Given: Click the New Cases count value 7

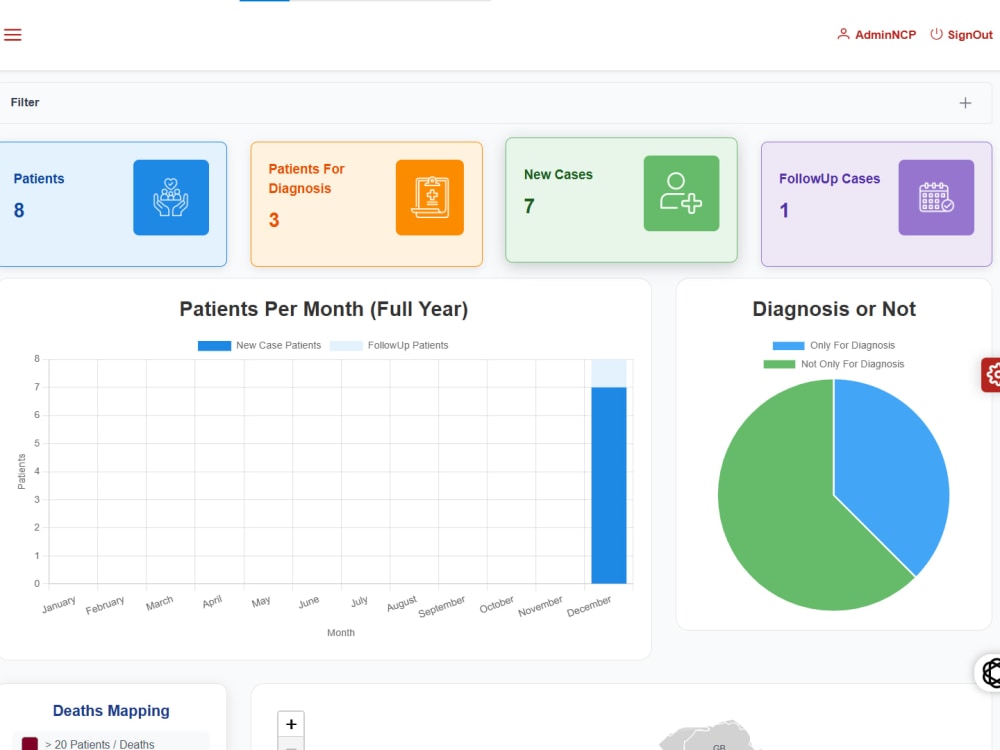Looking at the screenshot, I should click(x=529, y=206).
